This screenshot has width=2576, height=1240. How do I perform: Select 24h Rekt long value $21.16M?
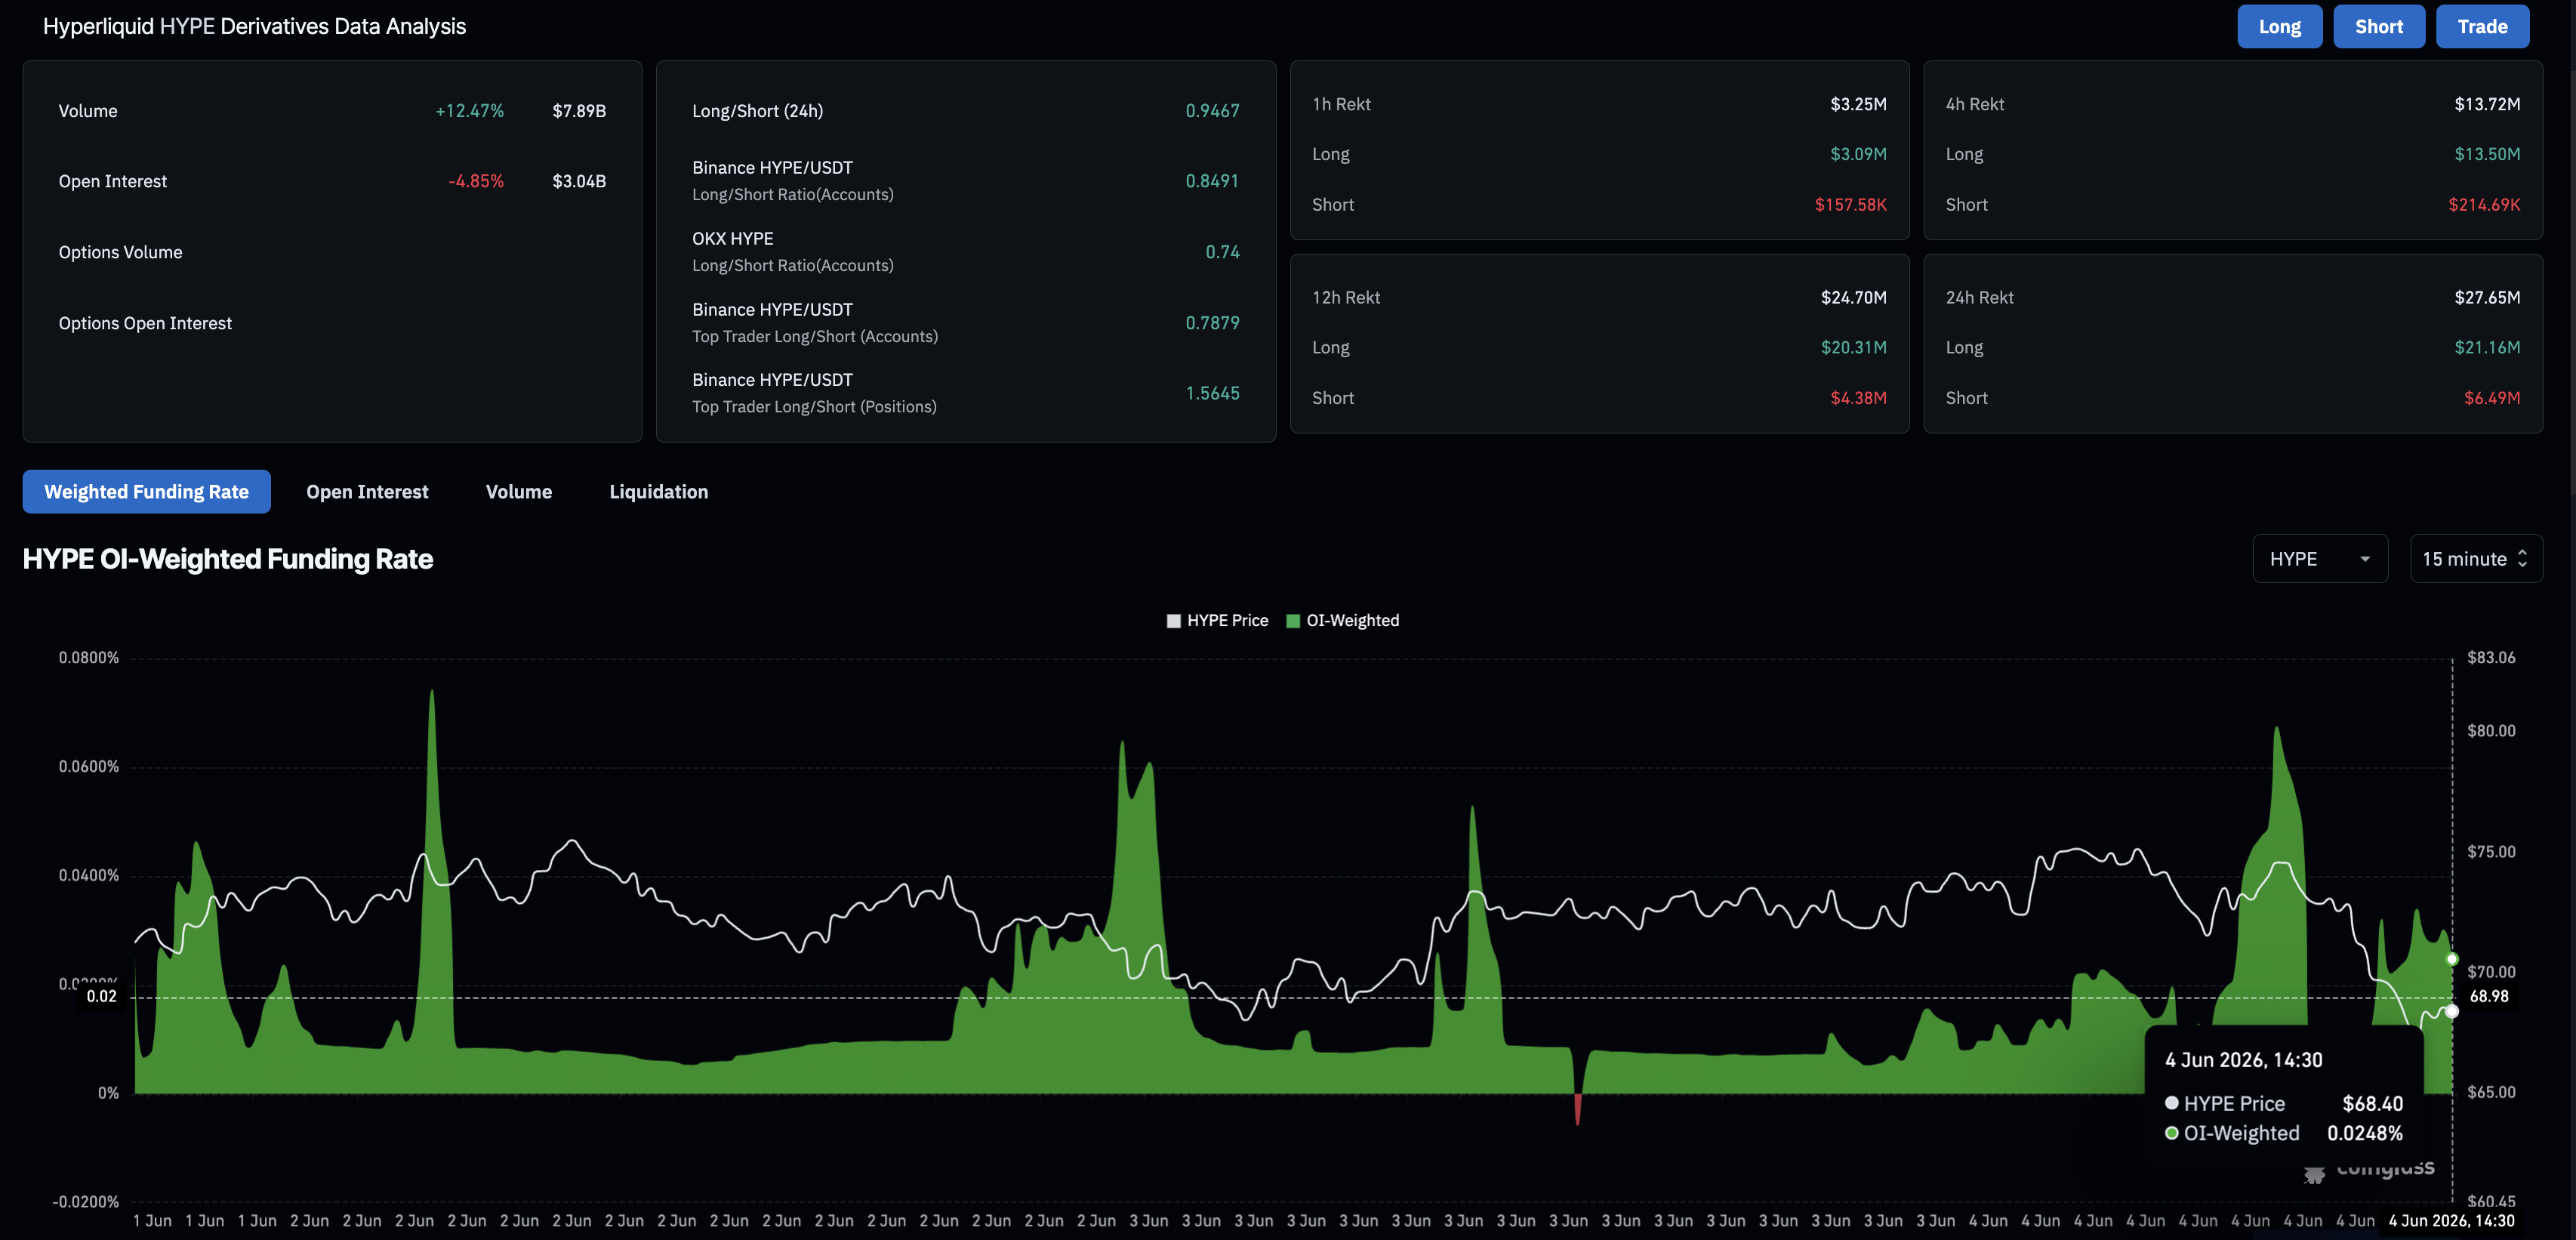(2487, 348)
